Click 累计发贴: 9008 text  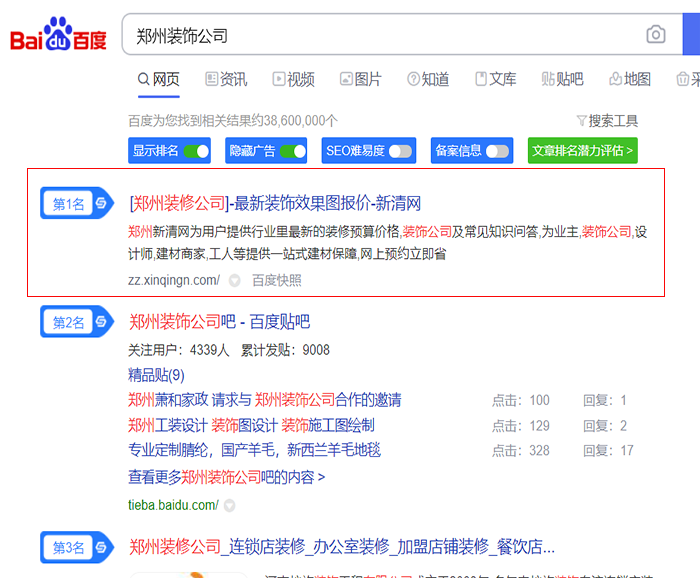point(285,350)
